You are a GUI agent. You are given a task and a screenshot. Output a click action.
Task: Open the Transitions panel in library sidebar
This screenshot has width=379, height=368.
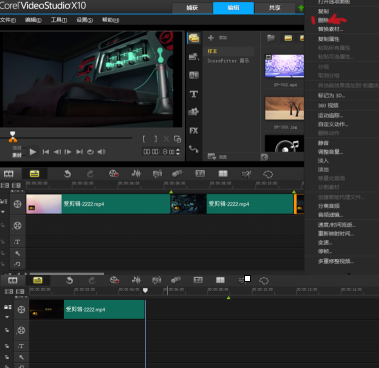coord(194,75)
